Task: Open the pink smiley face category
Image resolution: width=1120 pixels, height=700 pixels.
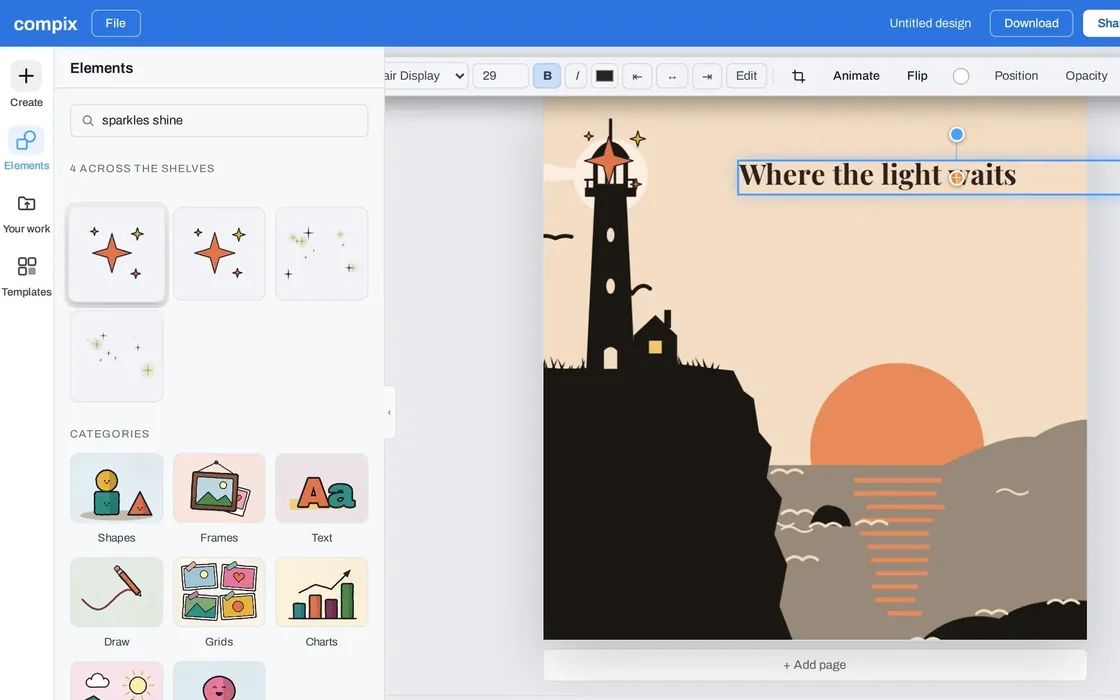Action: 219,681
